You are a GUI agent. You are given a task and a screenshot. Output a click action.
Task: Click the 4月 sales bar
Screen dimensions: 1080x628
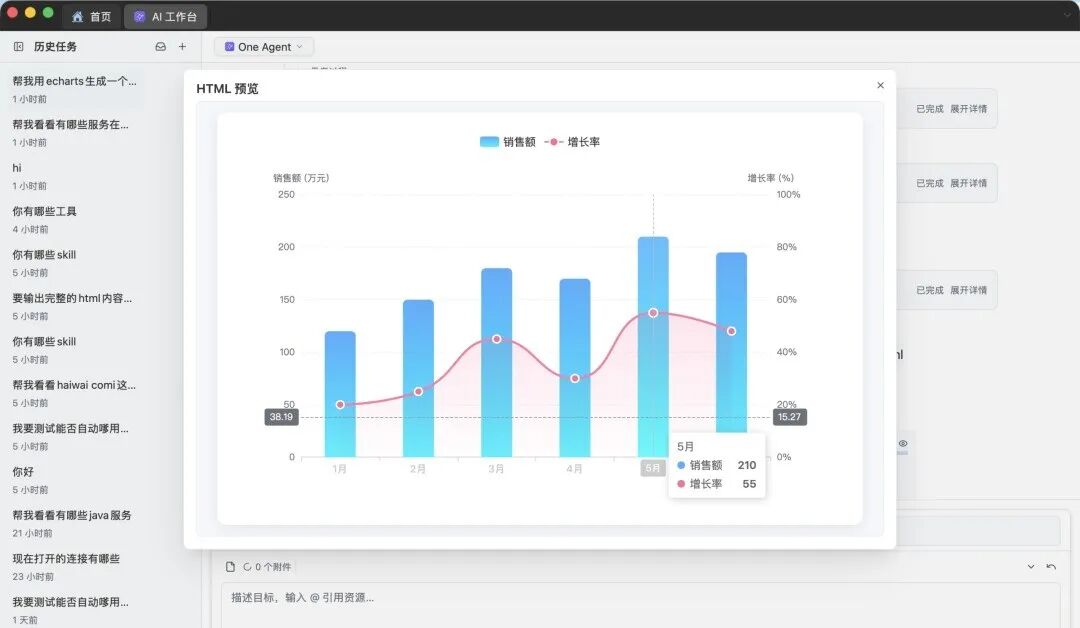coord(574,368)
